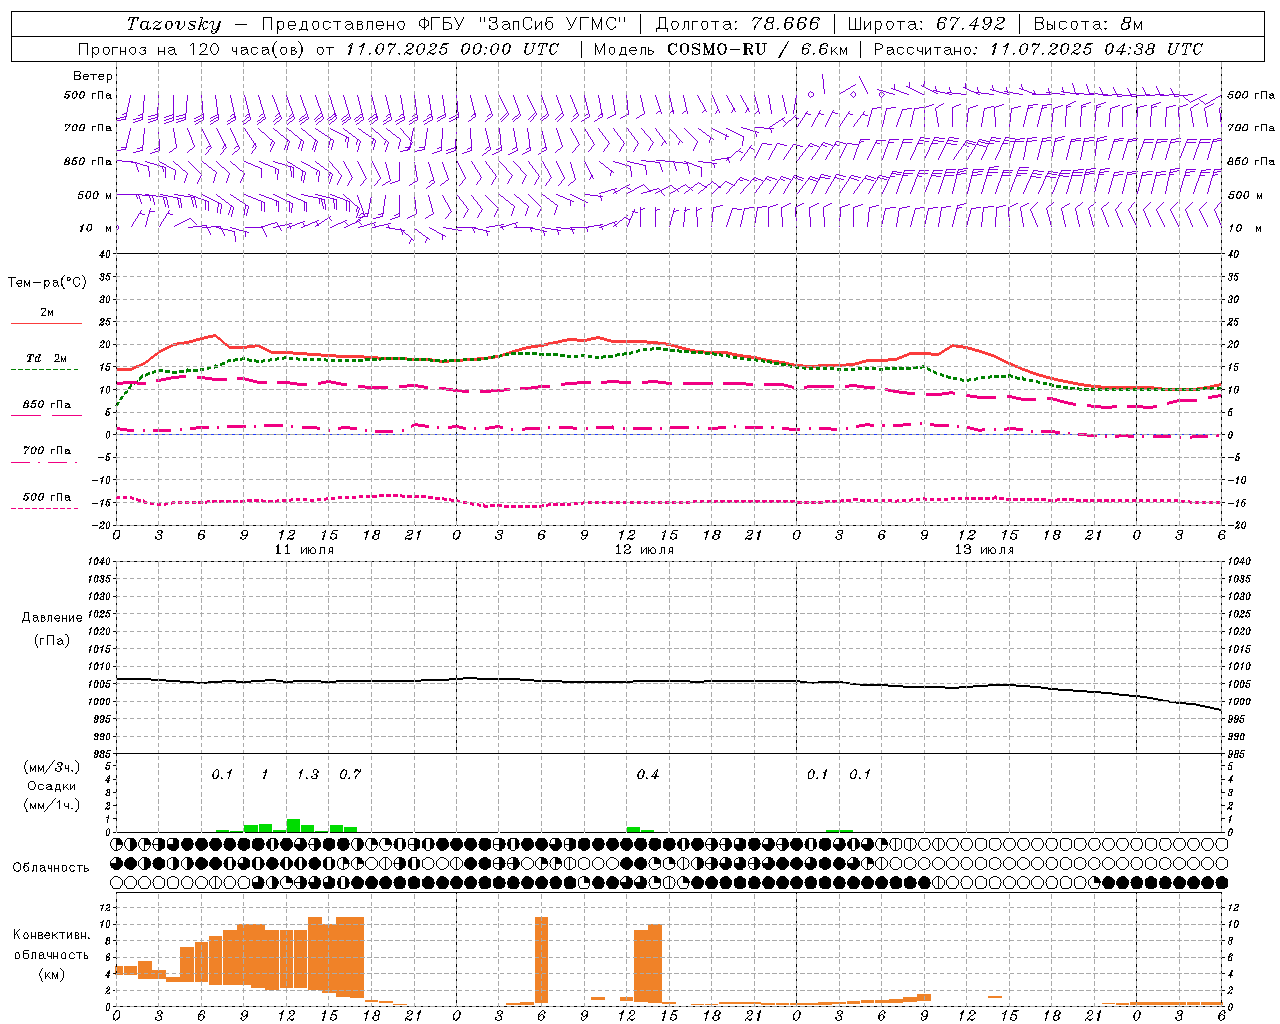Click the "850 гПа" temperature legend label
The image size is (1280, 1024).
point(46,405)
